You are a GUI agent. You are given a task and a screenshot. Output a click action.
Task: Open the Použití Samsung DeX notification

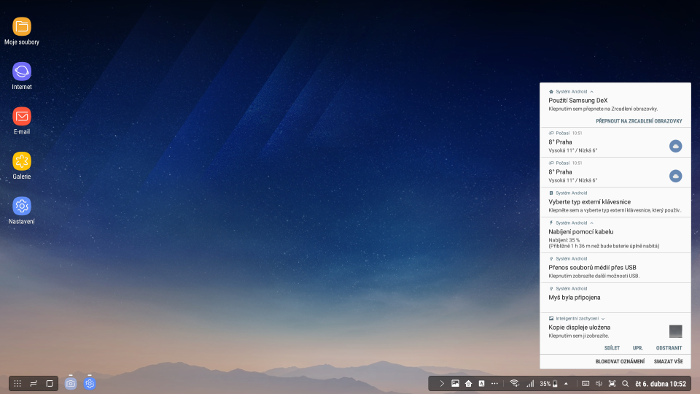(615, 104)
